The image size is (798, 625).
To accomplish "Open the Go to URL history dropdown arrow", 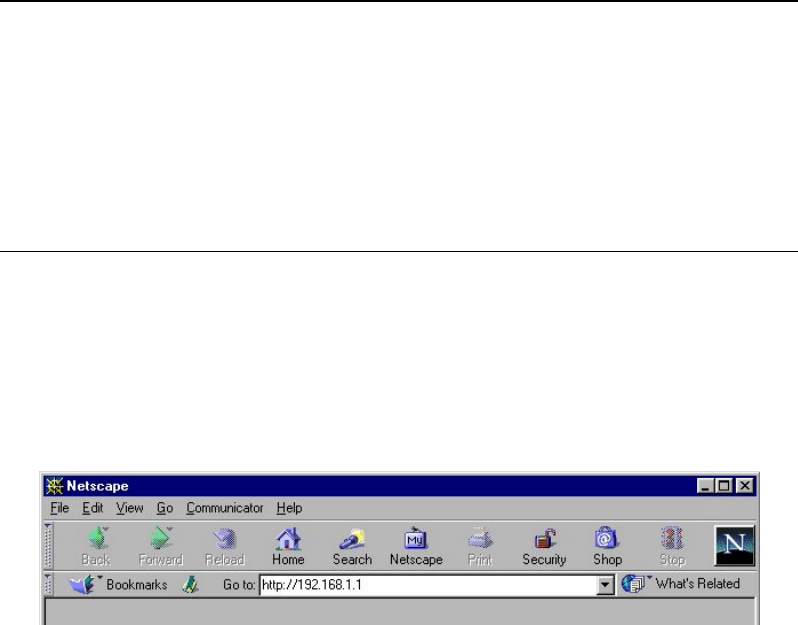I will 603,584.
